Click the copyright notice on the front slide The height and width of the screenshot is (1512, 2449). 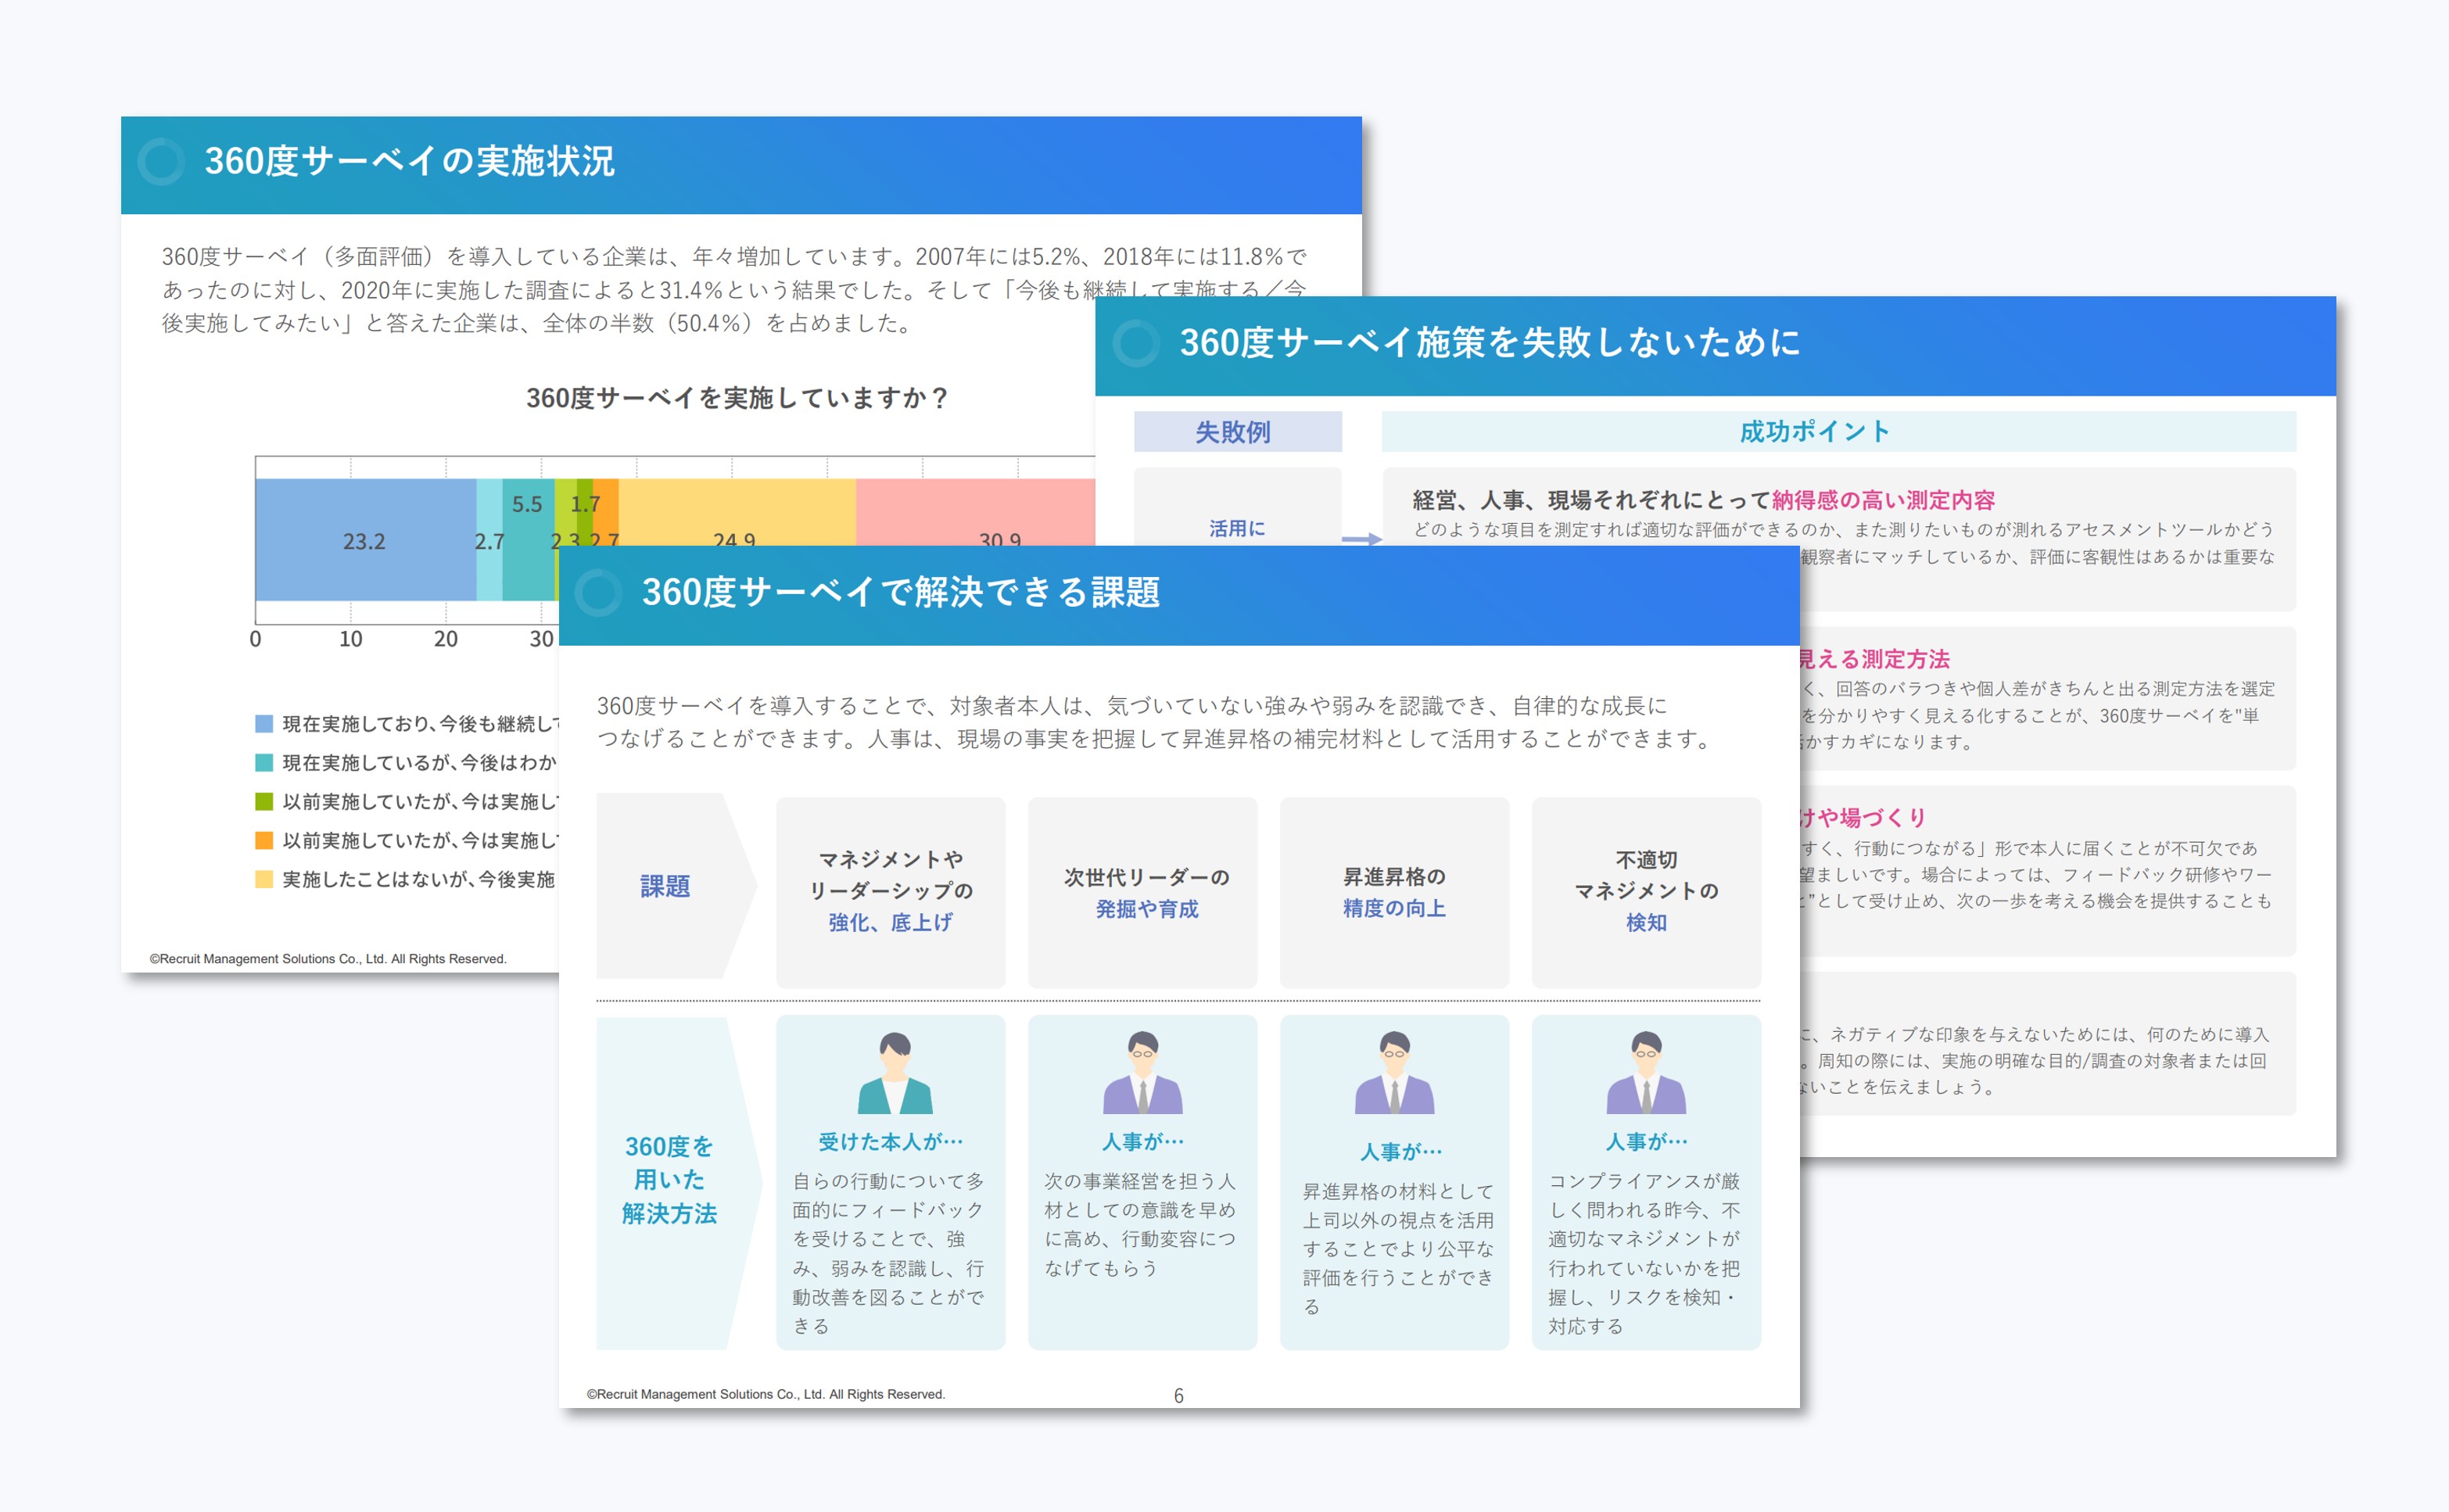point(765,1394)
